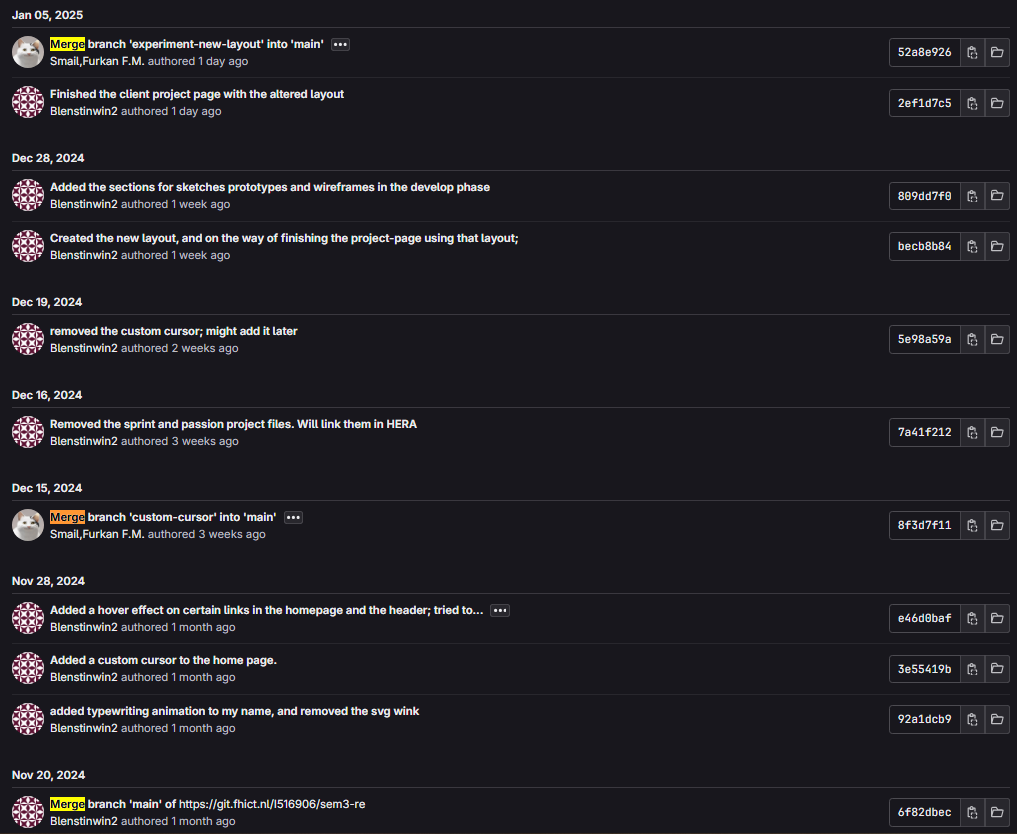Browse files at commit 2ef1d7c5
Image resolution: width=1017 pixels, height=834 pixels.
pyautogui.click(x=997, y=103)
